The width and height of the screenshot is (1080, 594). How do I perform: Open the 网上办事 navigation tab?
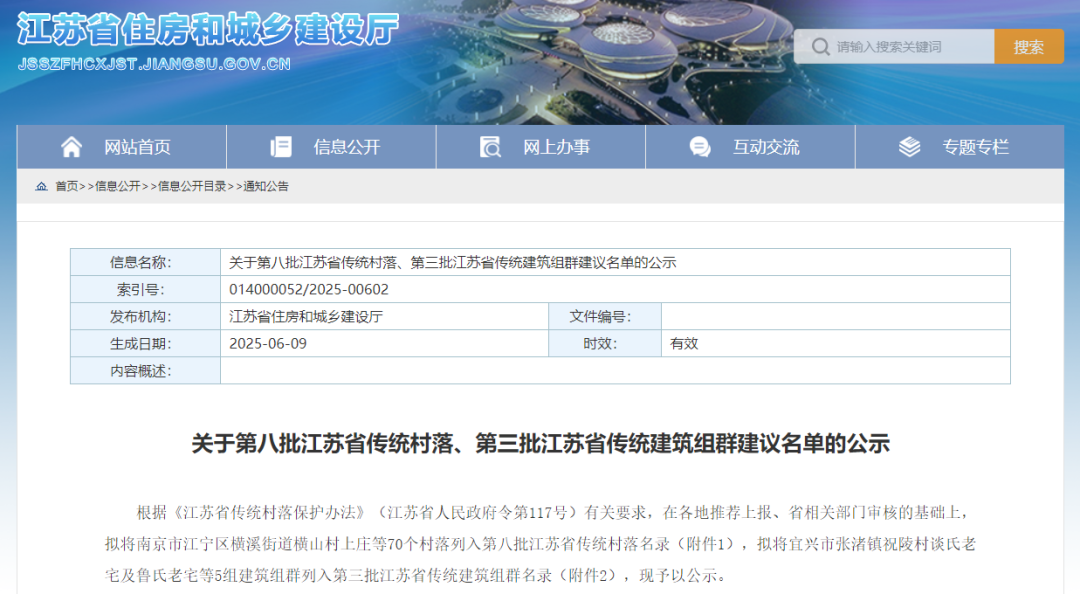[x=541, y=147]
